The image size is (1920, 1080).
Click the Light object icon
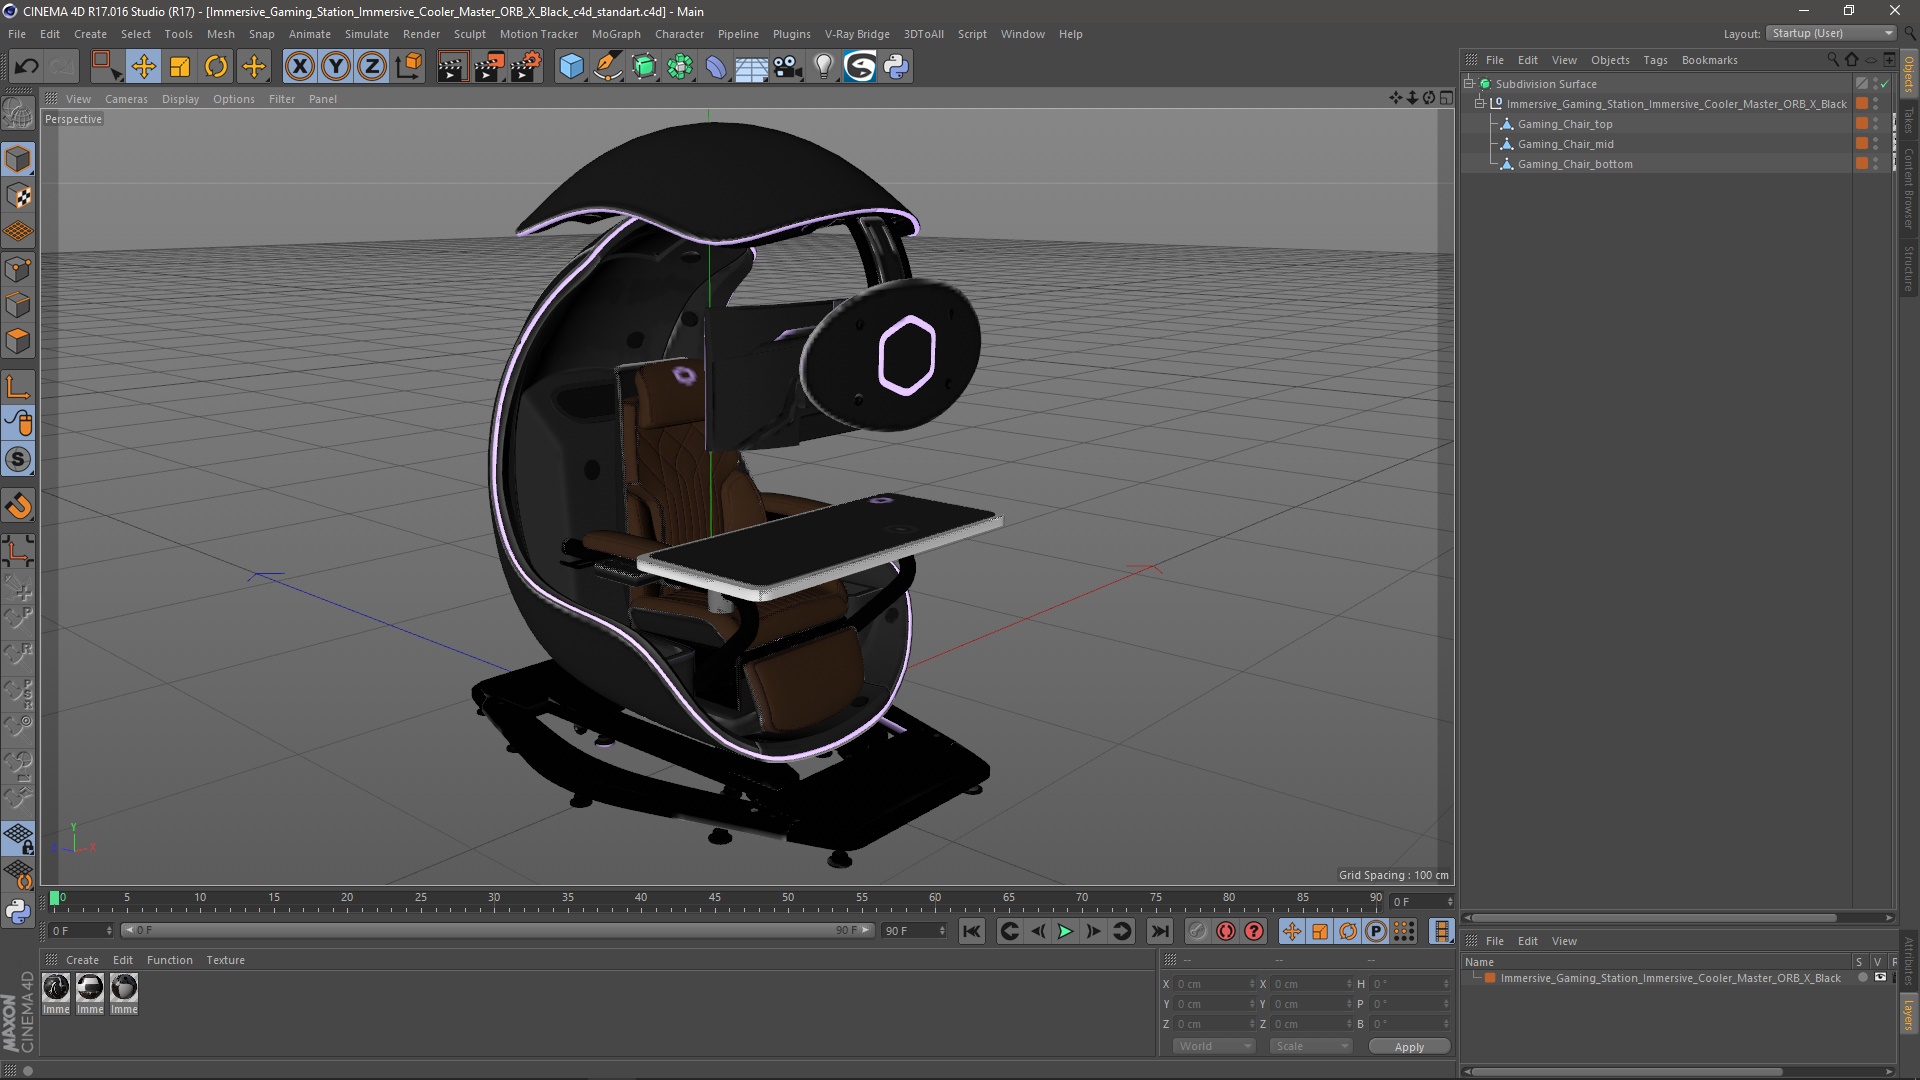pos(823,67)
